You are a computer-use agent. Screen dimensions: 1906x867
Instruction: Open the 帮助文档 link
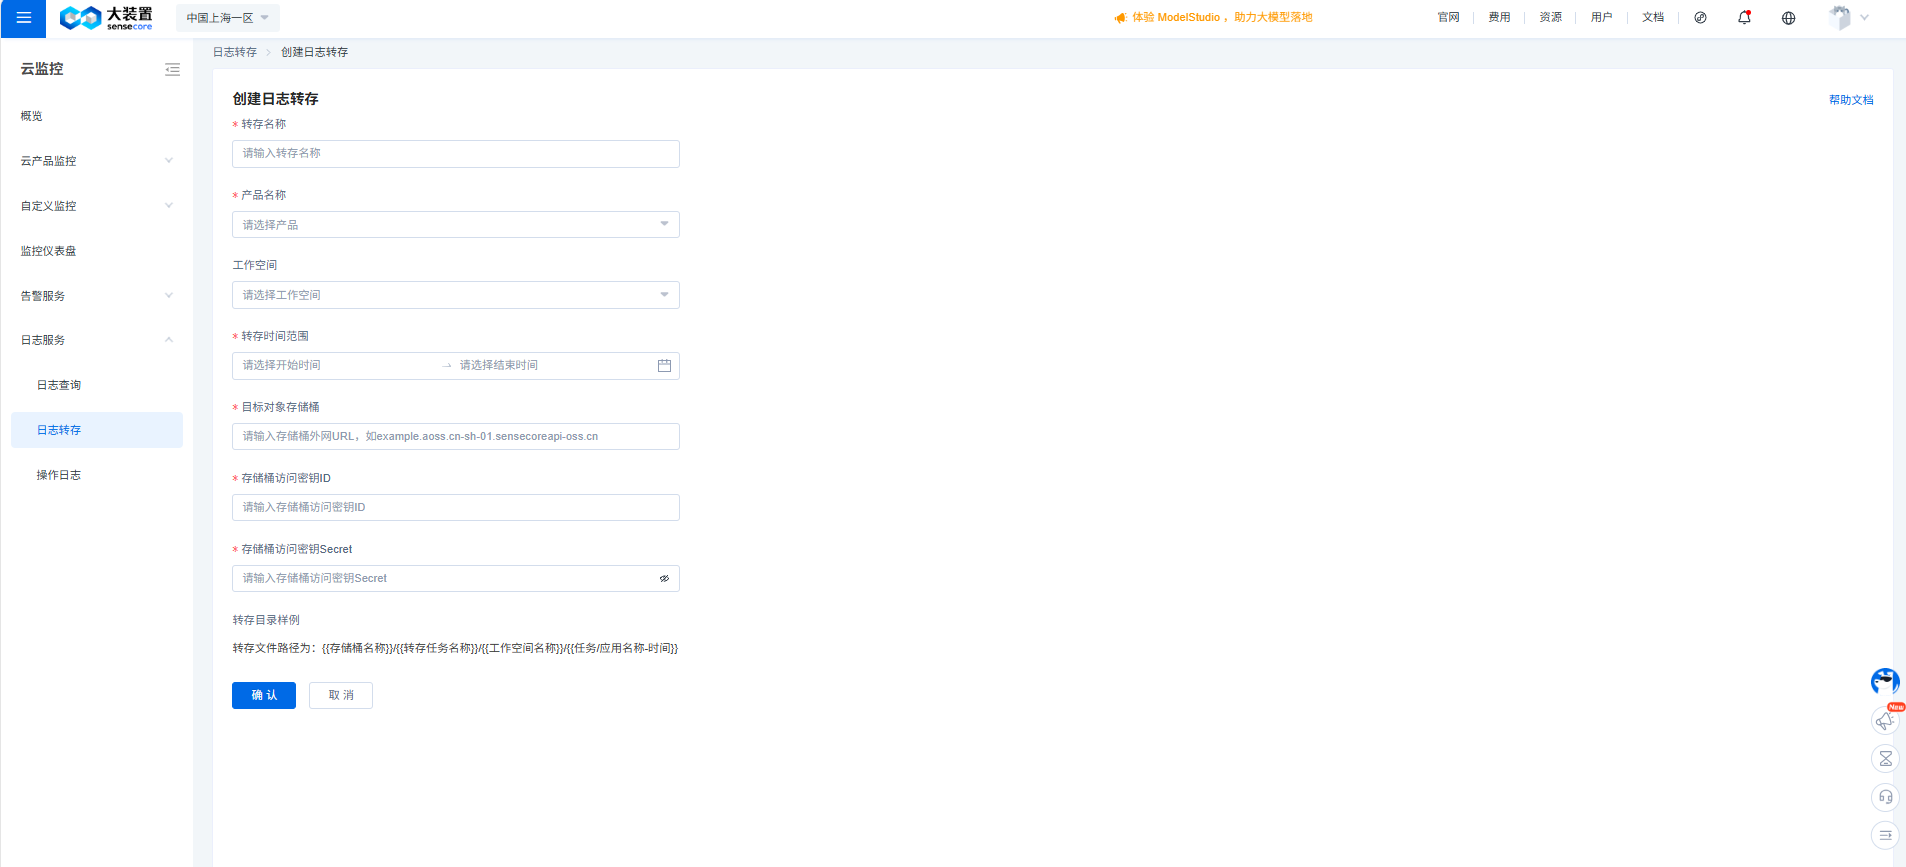tap(1850, 100)
